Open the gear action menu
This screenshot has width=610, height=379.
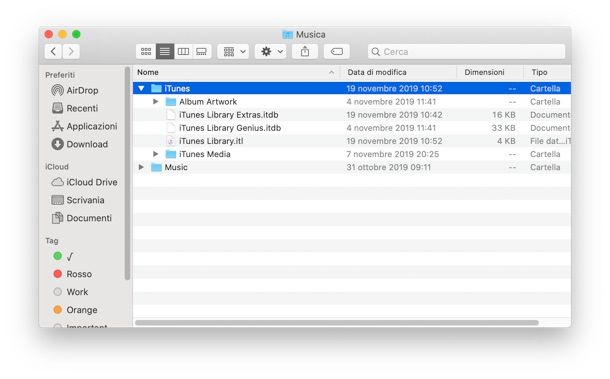[271, 51]
